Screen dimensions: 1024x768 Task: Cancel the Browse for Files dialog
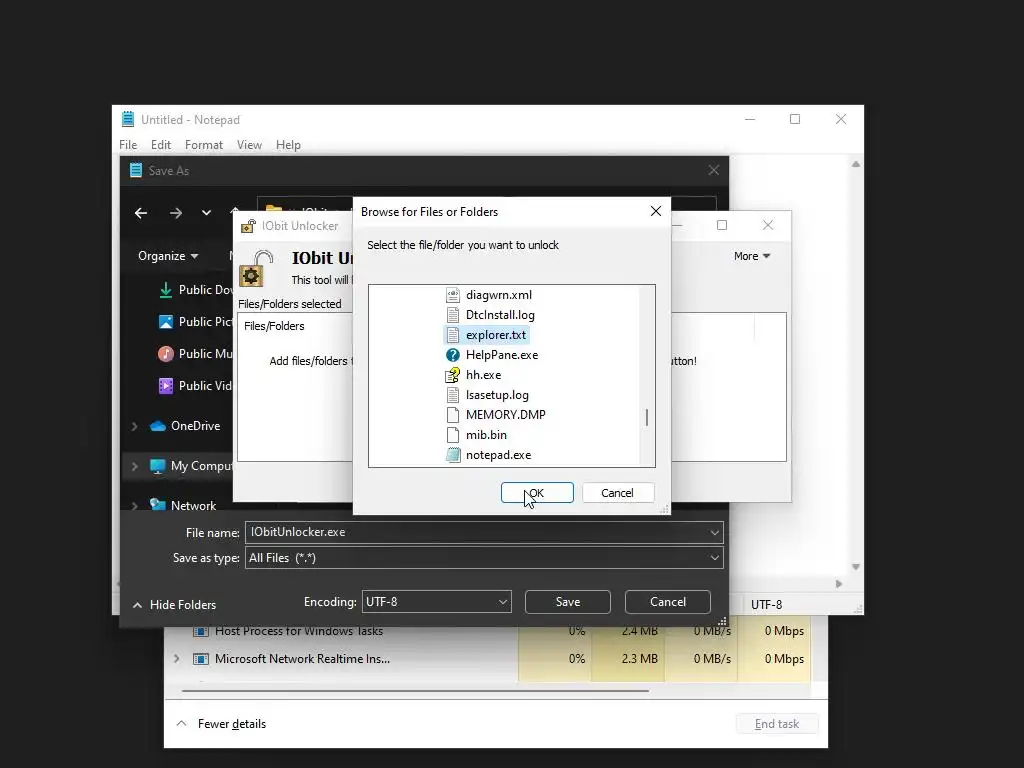pyautogui.click(x=617, y=493)
